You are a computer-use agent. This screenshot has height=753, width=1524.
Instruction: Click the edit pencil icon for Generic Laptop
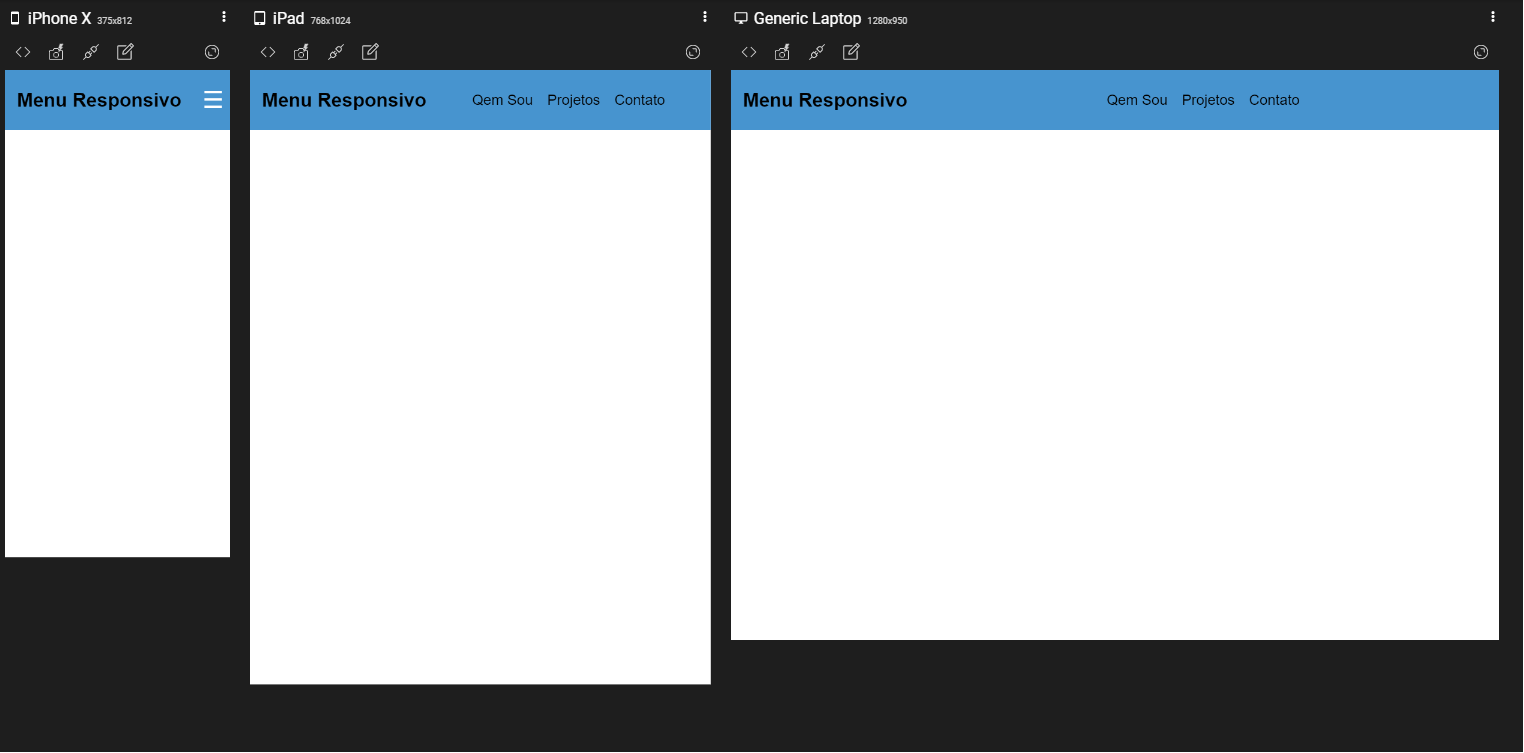[x=851, y=52]
